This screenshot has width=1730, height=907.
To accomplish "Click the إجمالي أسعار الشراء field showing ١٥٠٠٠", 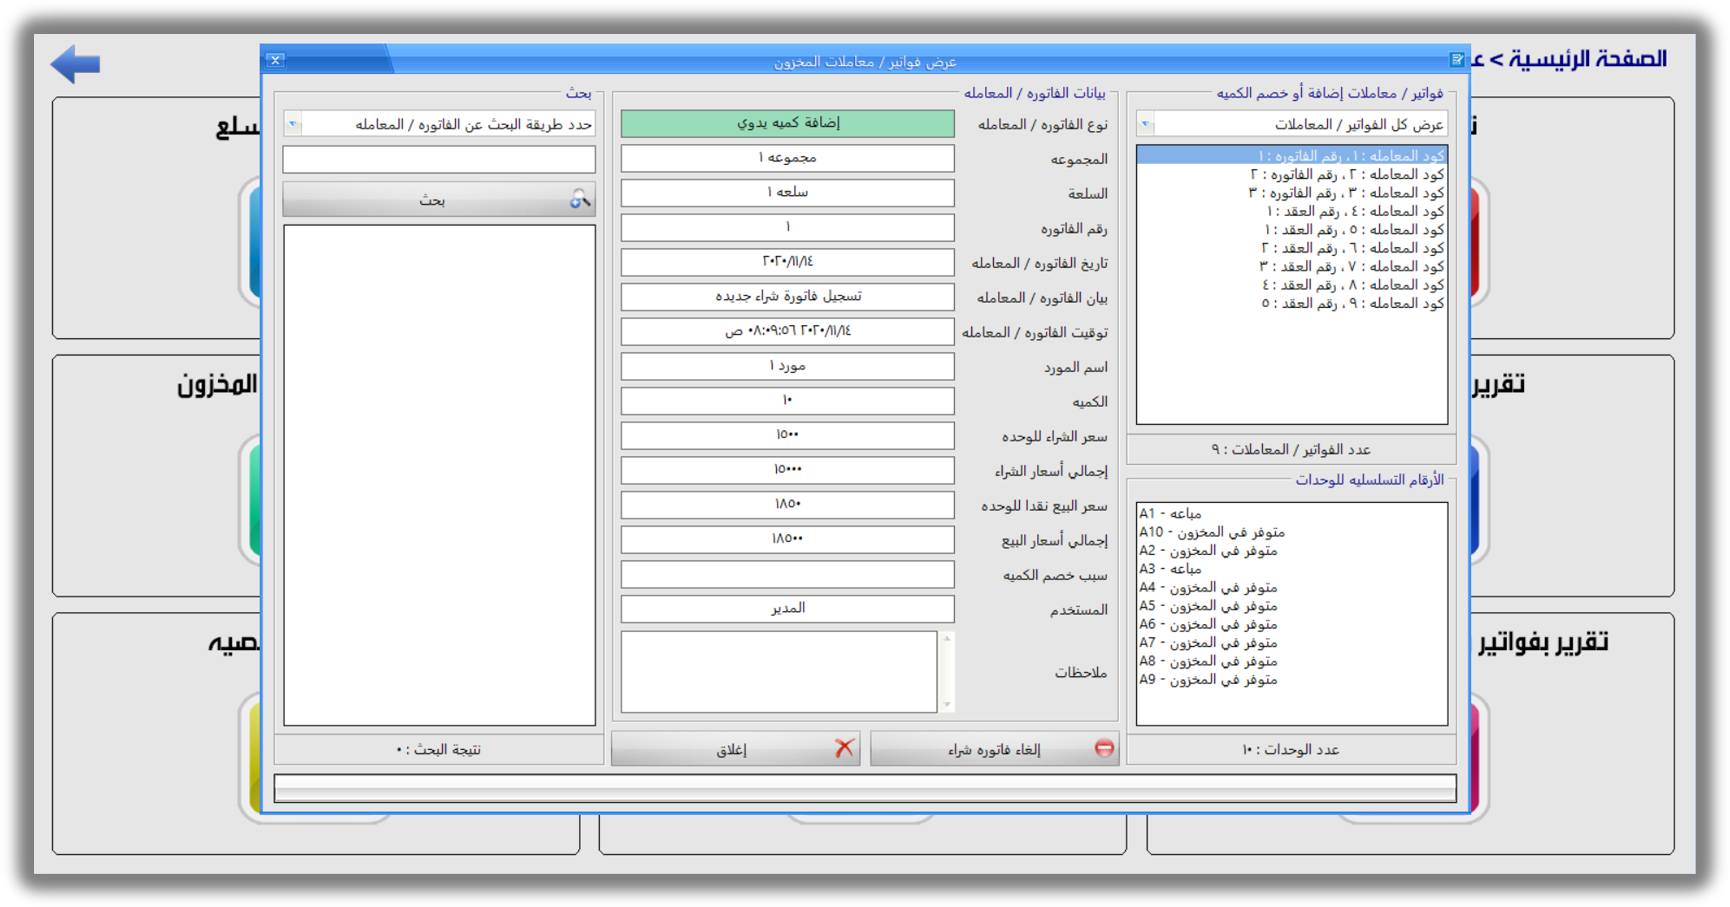I will (x=788, y=470).
